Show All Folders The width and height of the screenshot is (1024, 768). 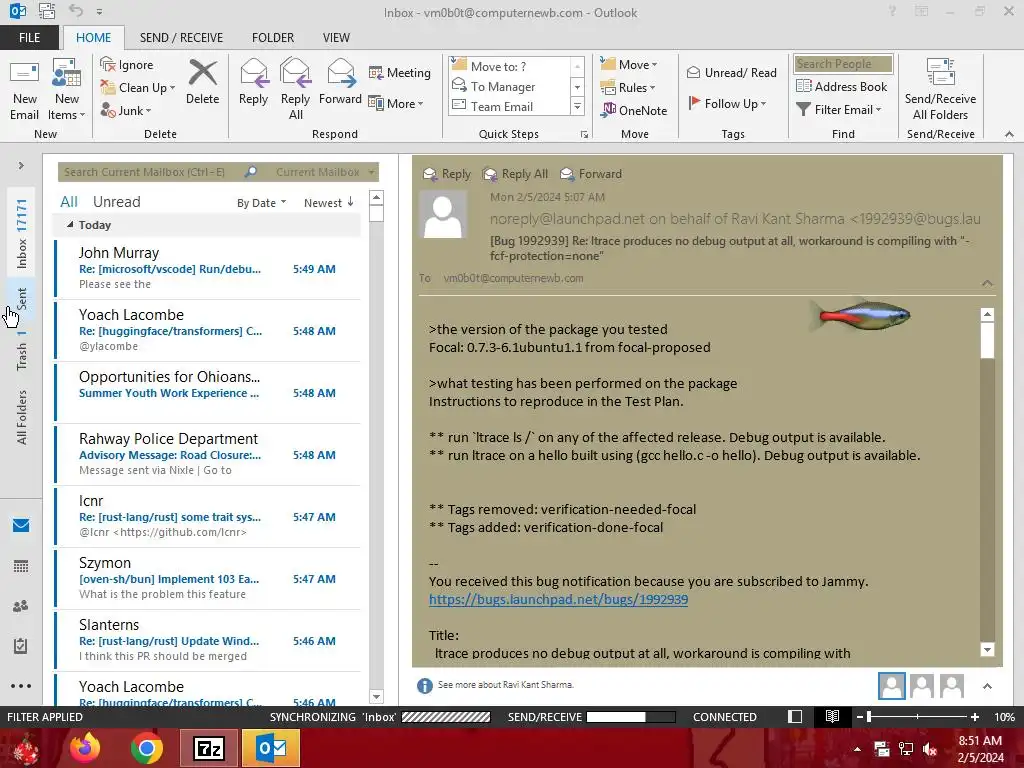coord(22,417)
